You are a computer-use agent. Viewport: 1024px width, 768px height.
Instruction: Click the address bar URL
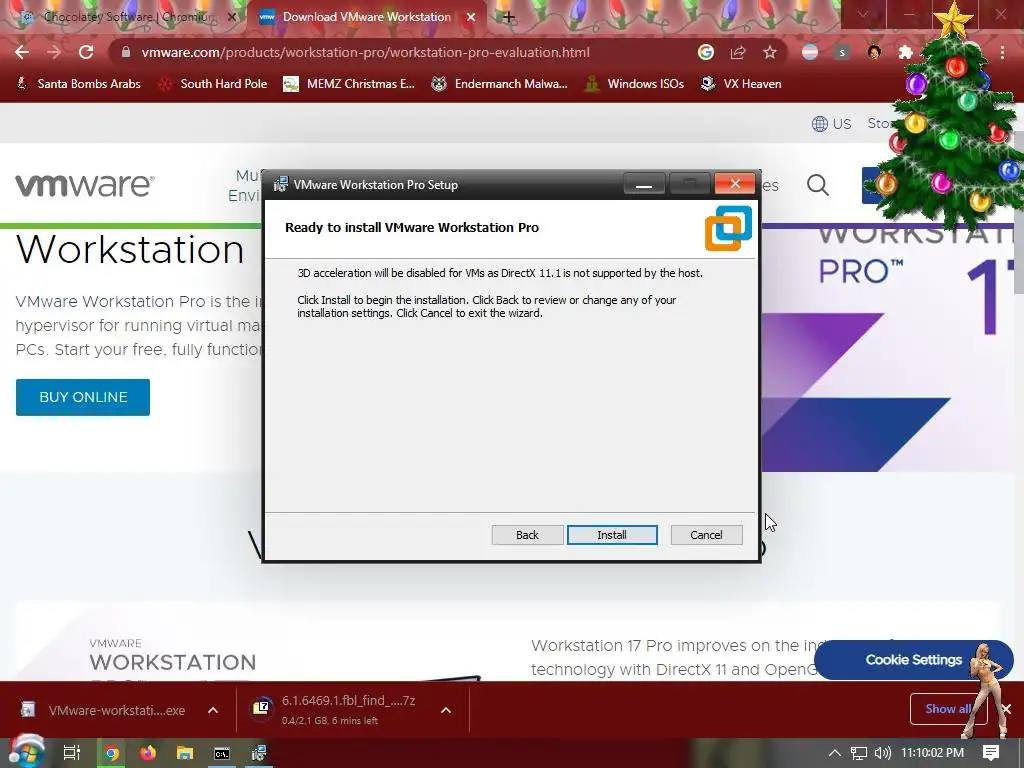pyautogui.click(x=365, y=52)
